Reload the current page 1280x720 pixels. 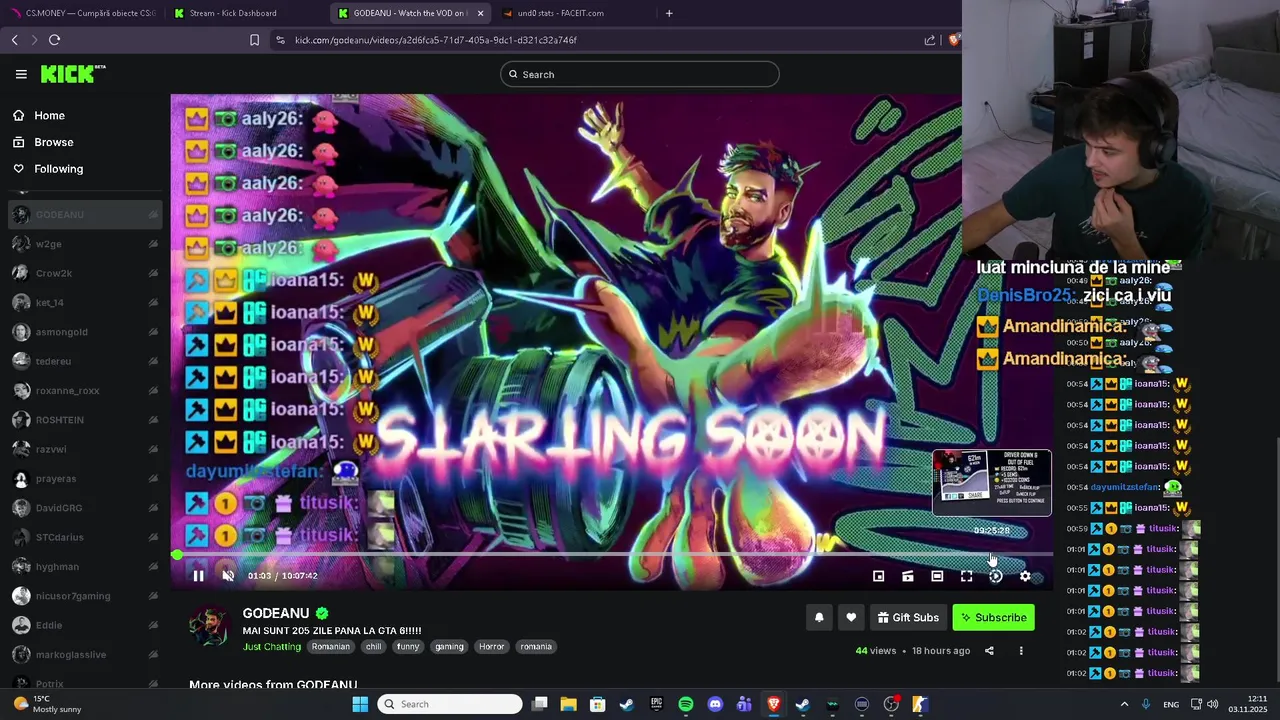click(54, 40)
